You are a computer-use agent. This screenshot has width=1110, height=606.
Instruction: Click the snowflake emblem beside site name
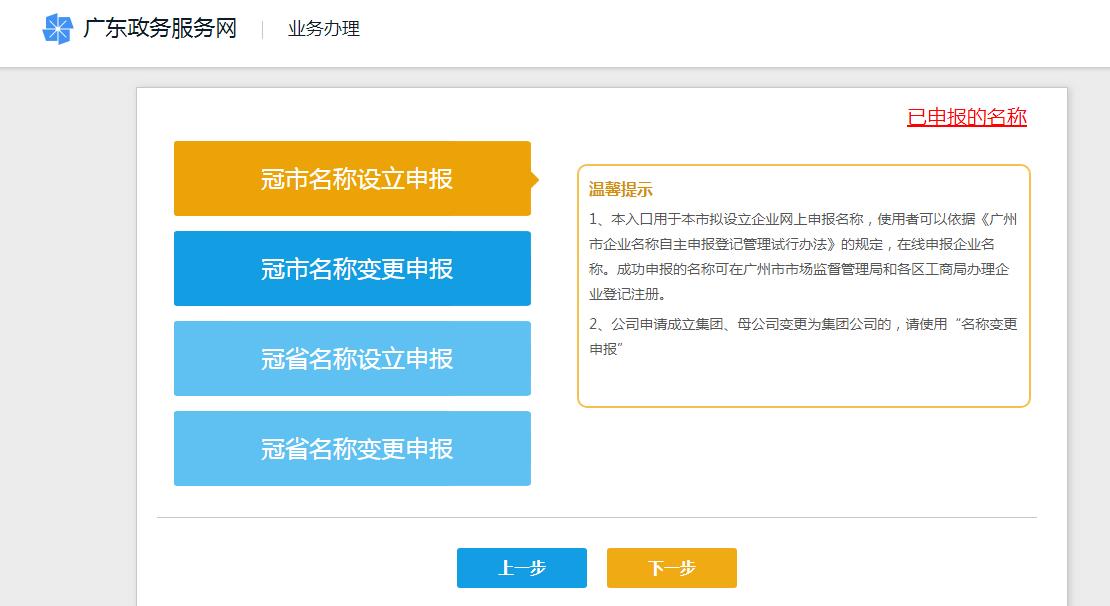[x=59, y=30]
